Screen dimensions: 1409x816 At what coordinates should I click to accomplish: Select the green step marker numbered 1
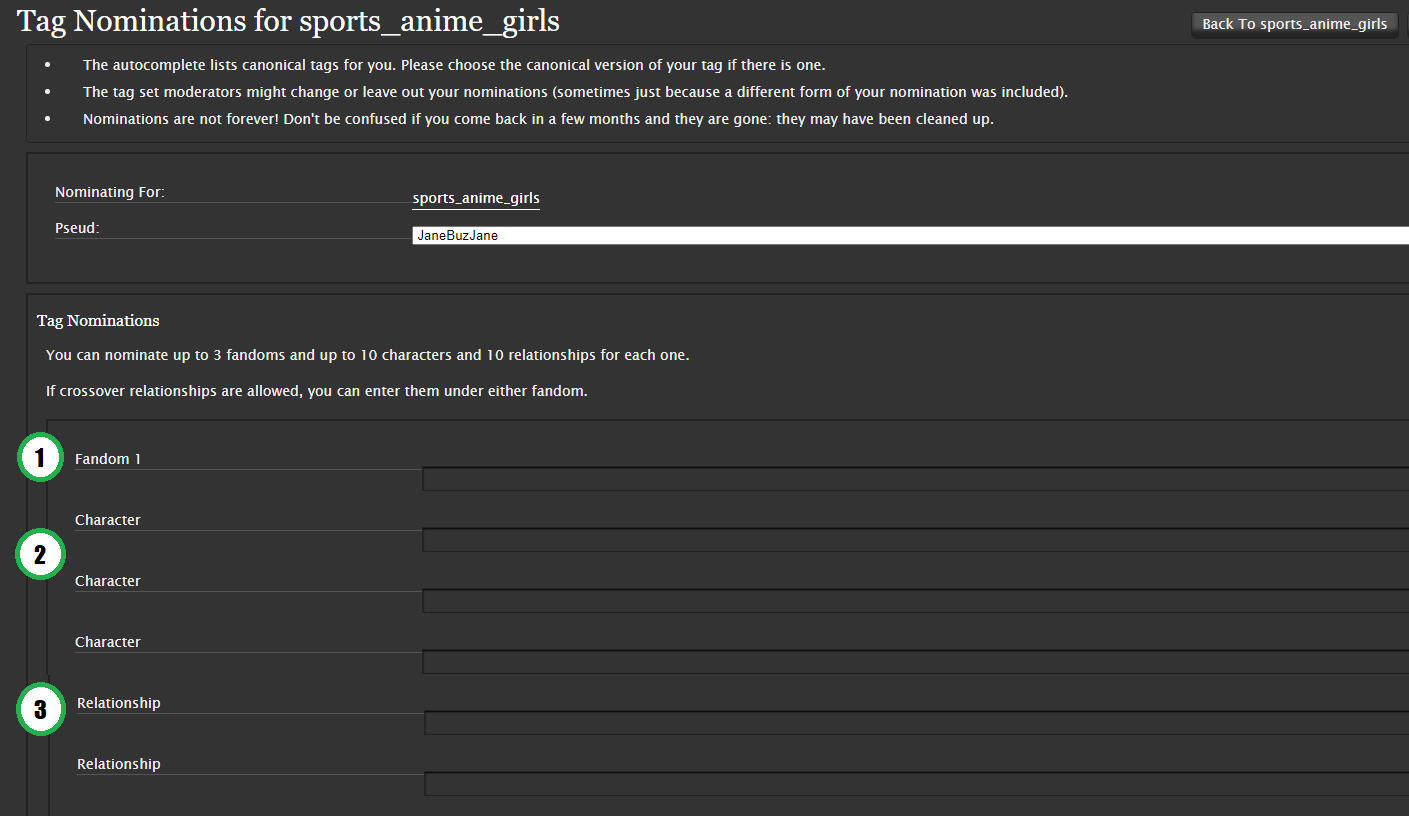pyautogui.click(x=40, y=457)
